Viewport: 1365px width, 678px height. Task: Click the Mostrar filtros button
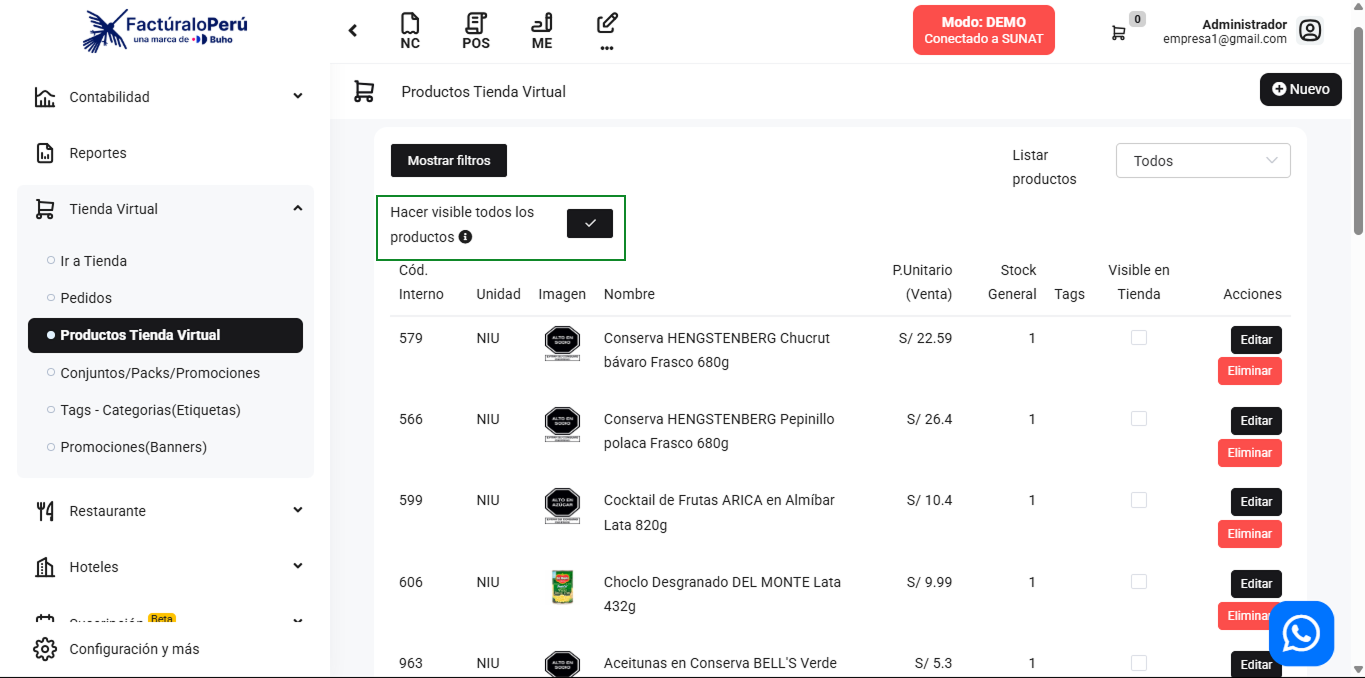449,161
